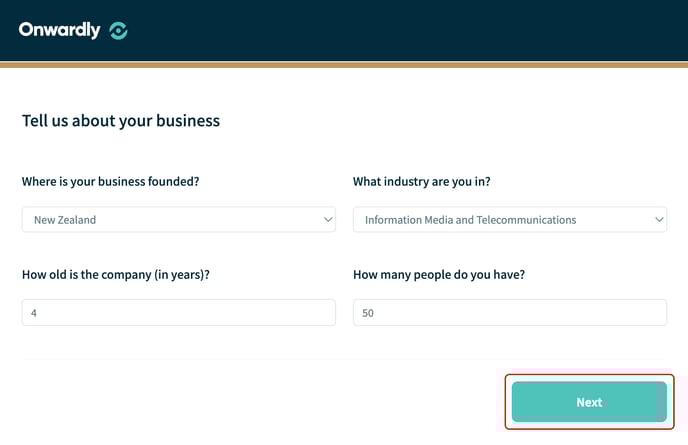Click the 'How many people do you have?' label

(x=439, y=275)
